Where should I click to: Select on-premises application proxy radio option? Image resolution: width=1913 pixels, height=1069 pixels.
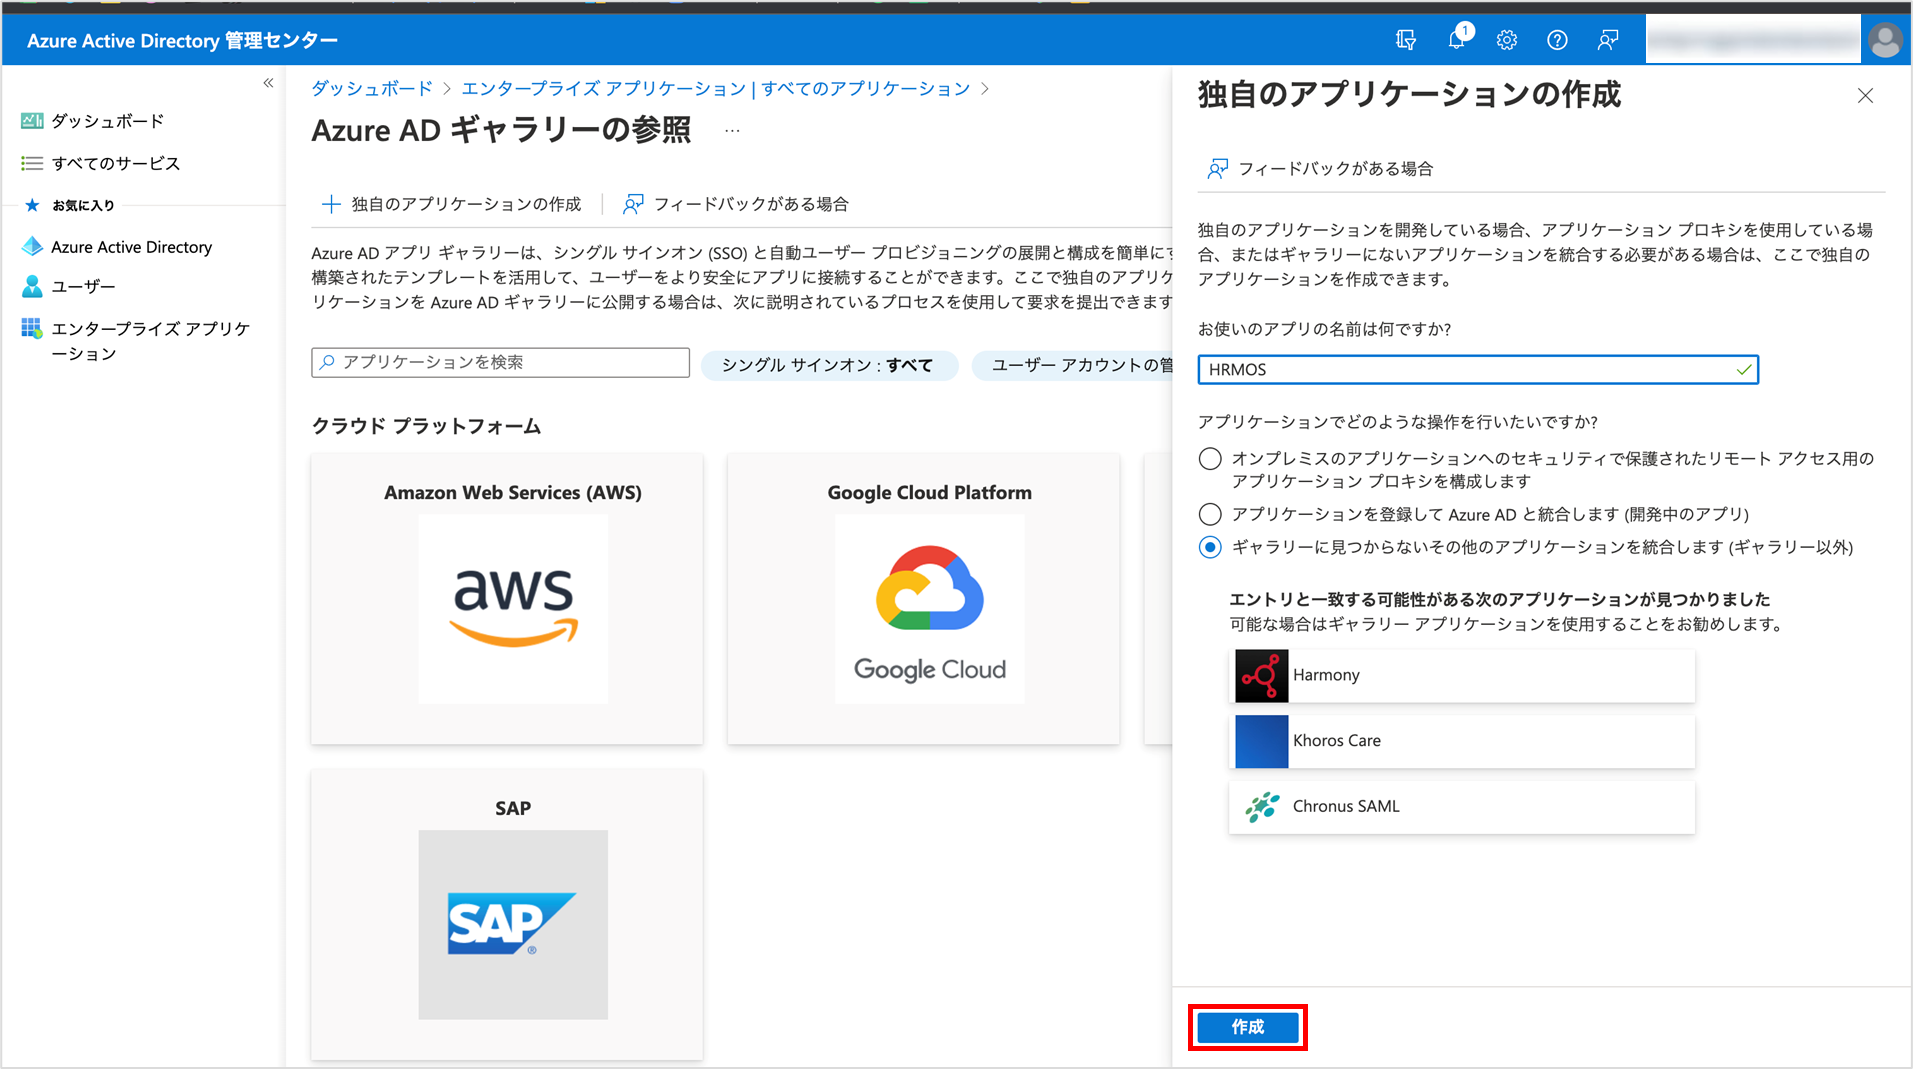pos(1210,459)
